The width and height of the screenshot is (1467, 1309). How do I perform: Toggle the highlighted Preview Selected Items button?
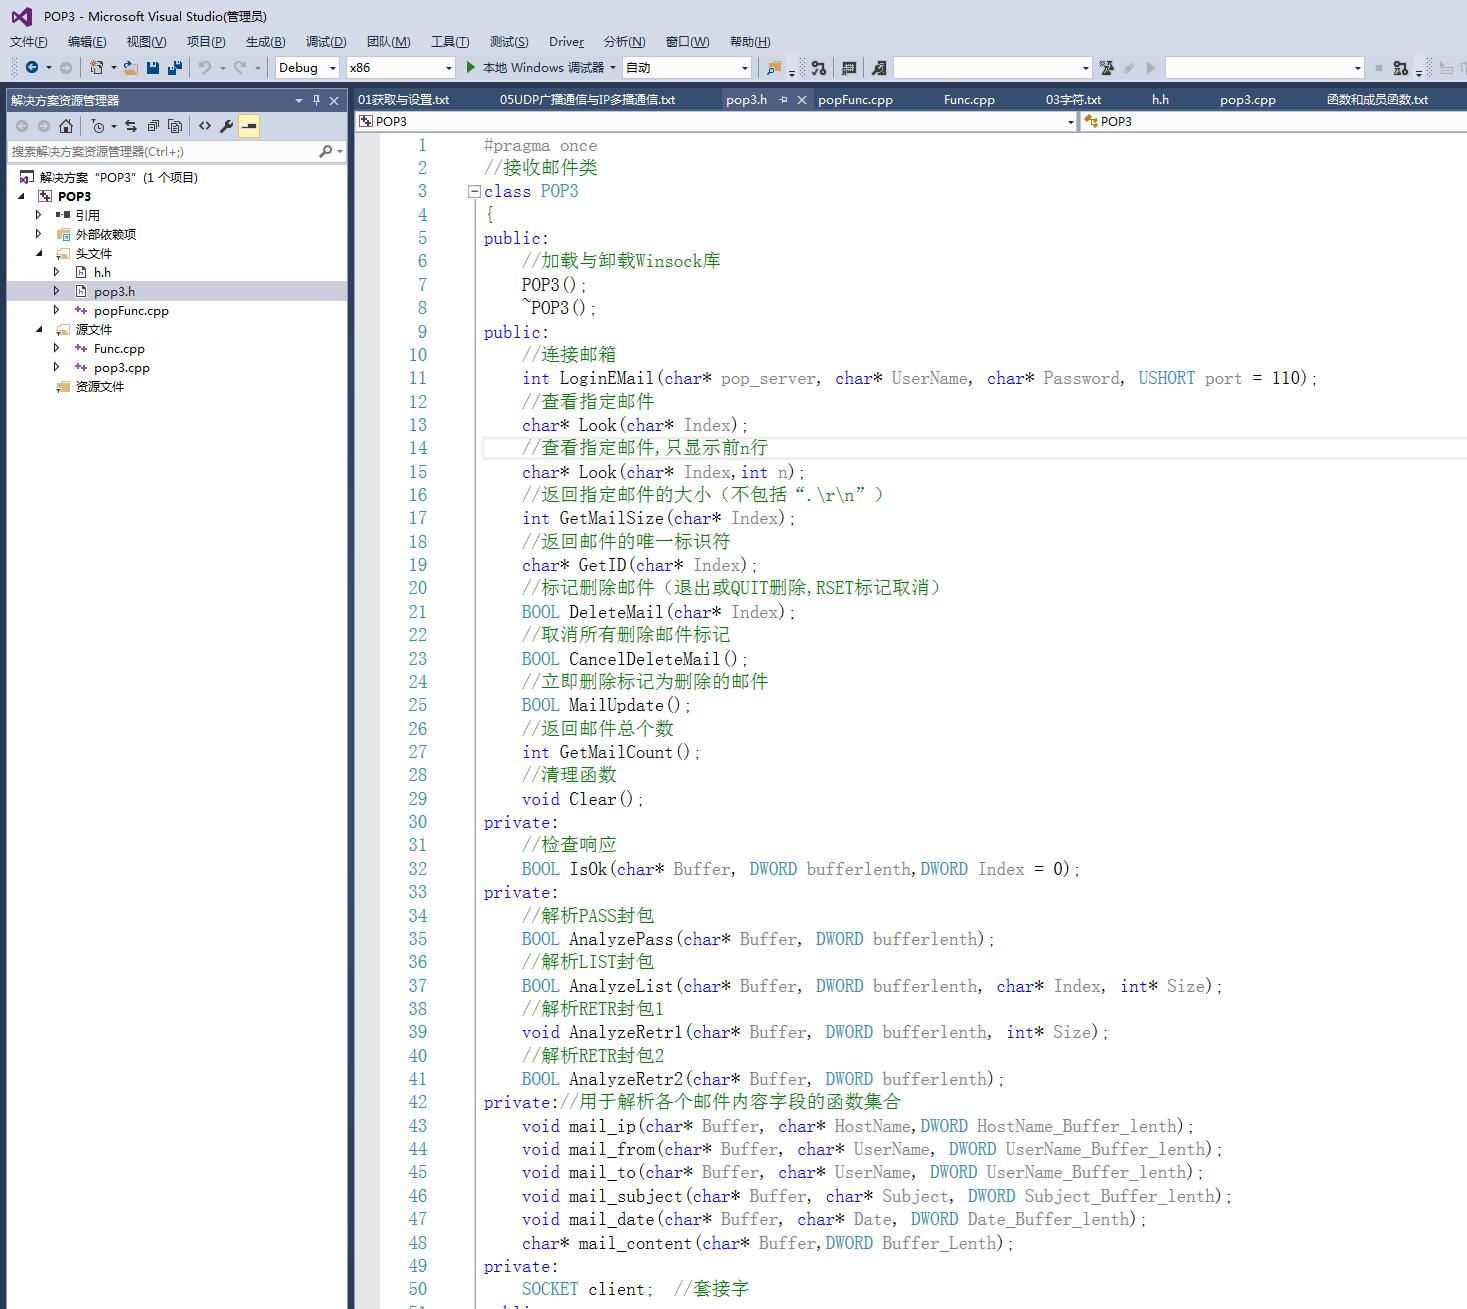249,126
